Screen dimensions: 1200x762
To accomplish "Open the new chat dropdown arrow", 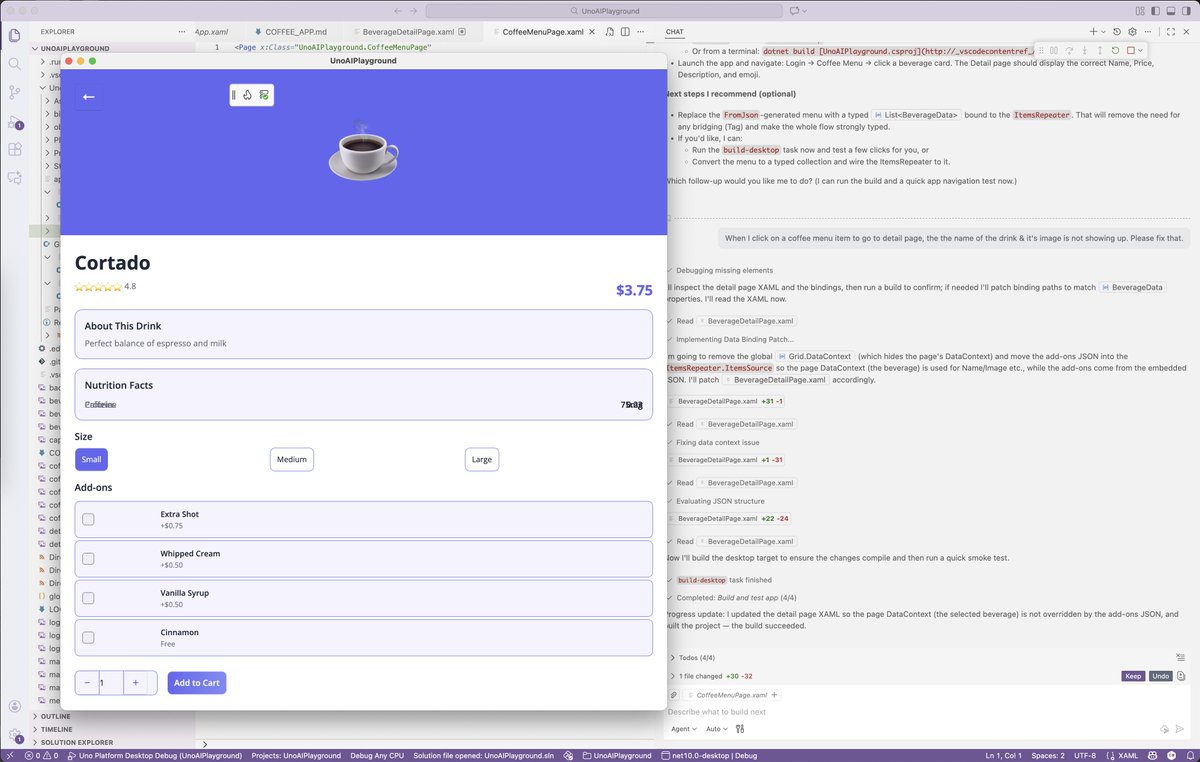I will [x=1103, y=31].
